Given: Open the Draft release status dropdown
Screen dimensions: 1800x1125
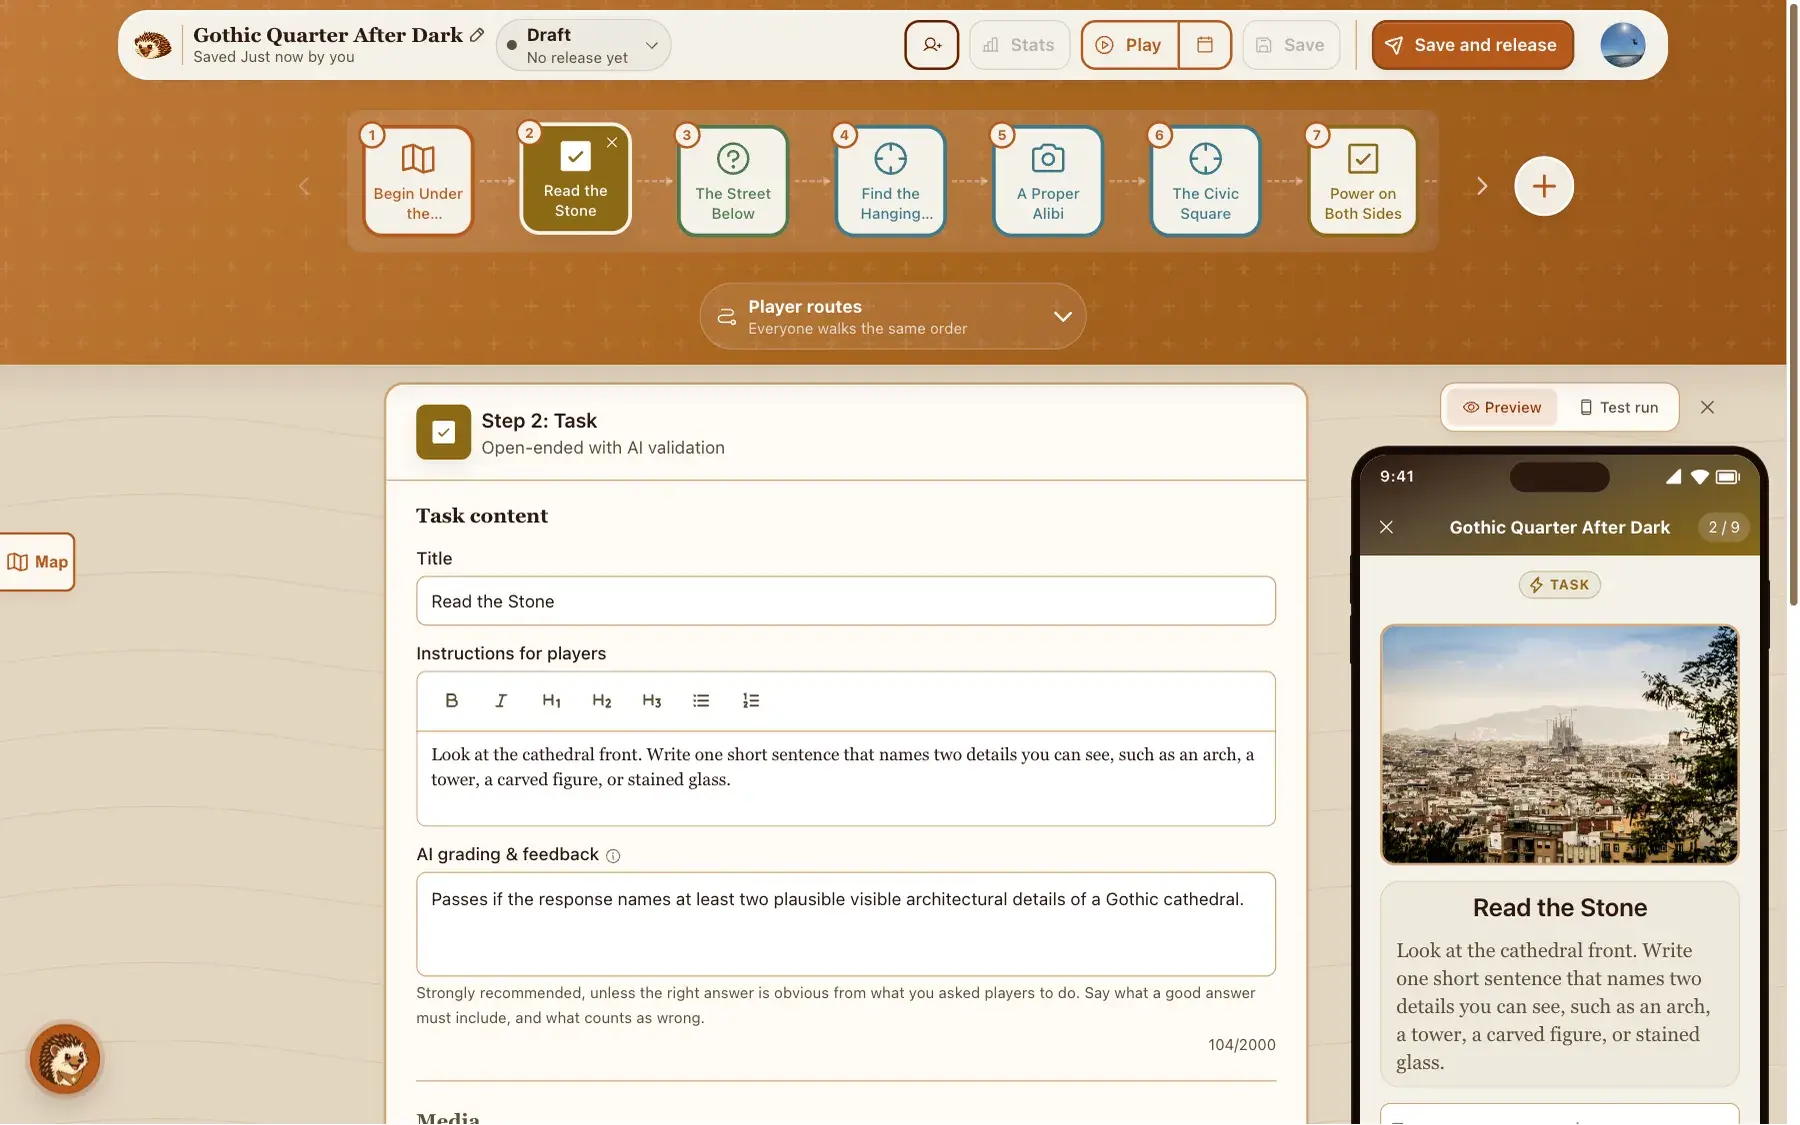Looking at the screenshot, I should (583, 45).
